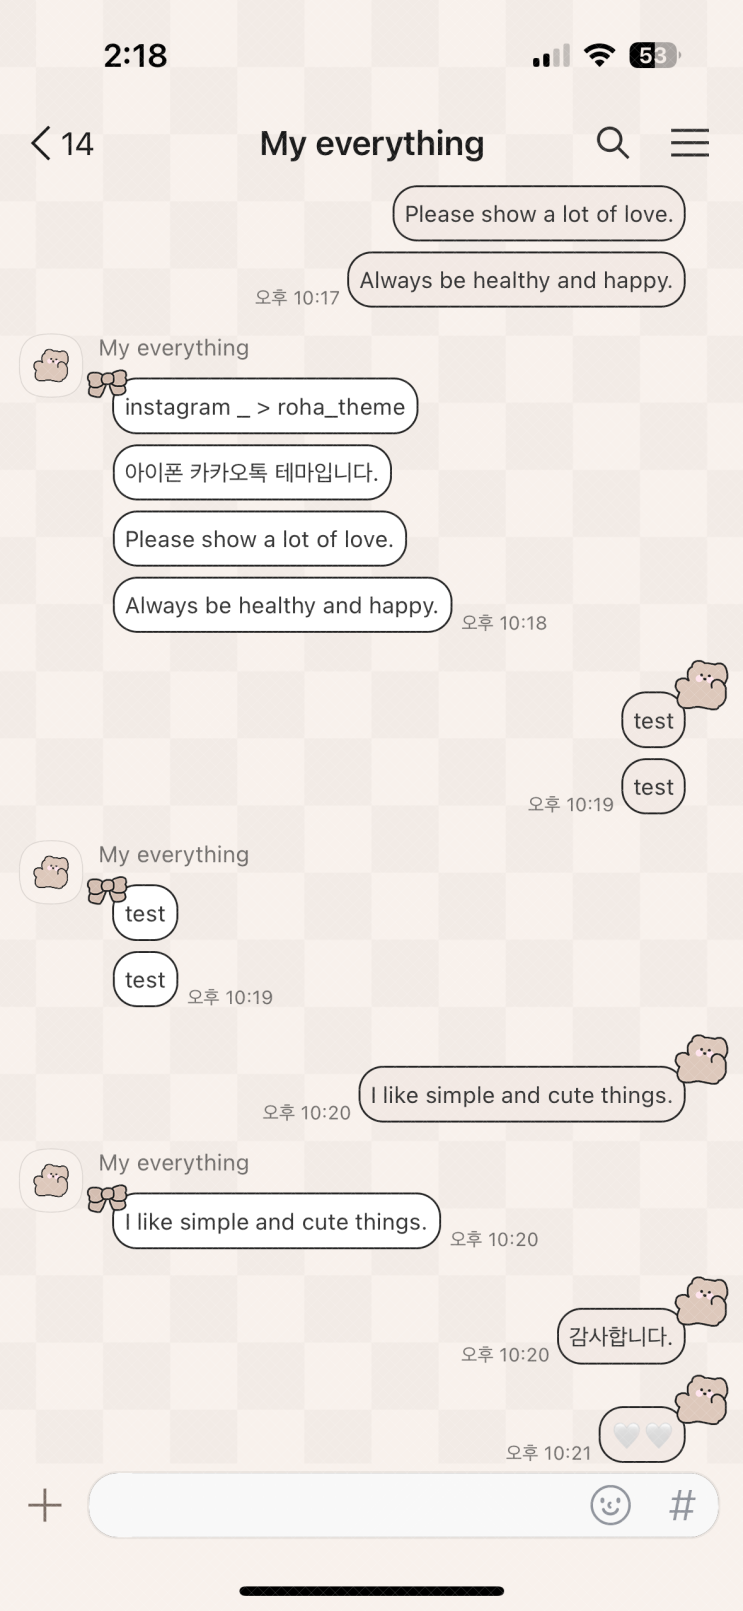This screenshot has height=1611, width=743.
Task: Tap profile bear avatar above test messages
Action: coord(51,872)
